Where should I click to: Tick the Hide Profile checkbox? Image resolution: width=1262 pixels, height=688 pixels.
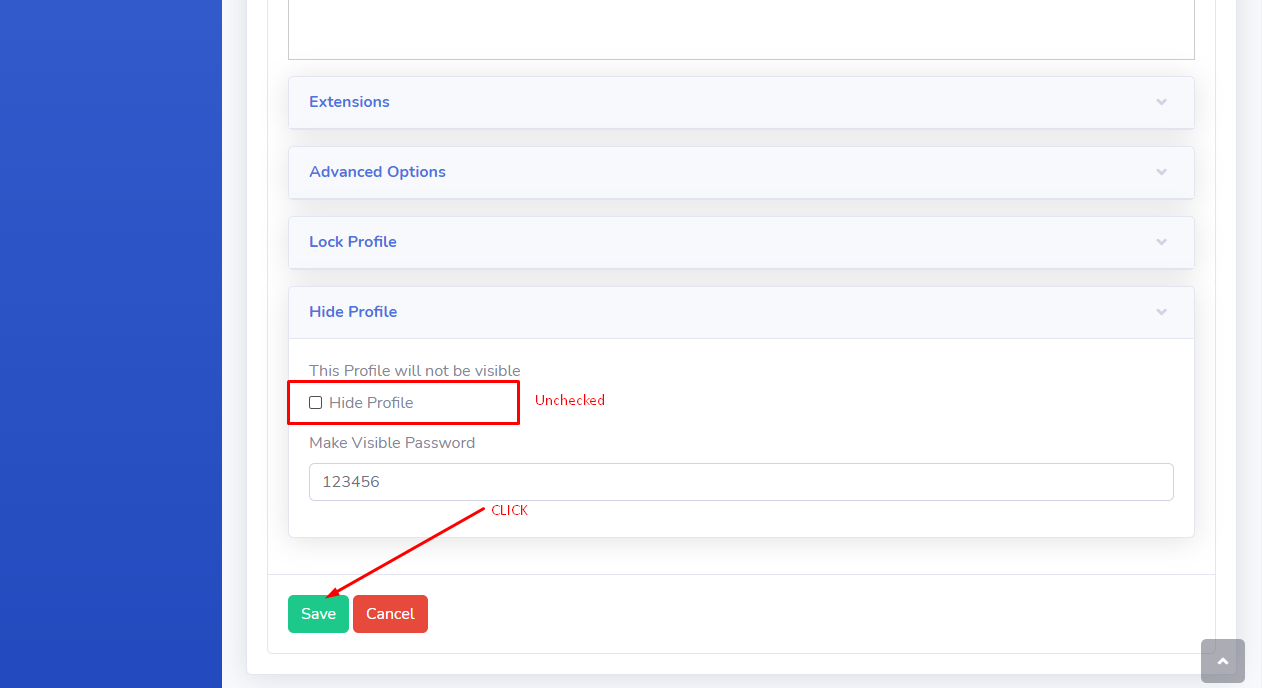click(x=316, y=403)
